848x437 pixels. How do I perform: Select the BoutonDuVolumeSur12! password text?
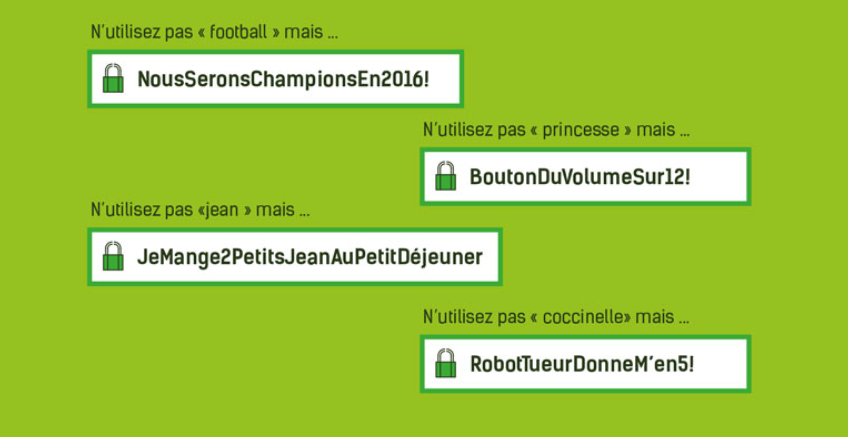point(580,177)
